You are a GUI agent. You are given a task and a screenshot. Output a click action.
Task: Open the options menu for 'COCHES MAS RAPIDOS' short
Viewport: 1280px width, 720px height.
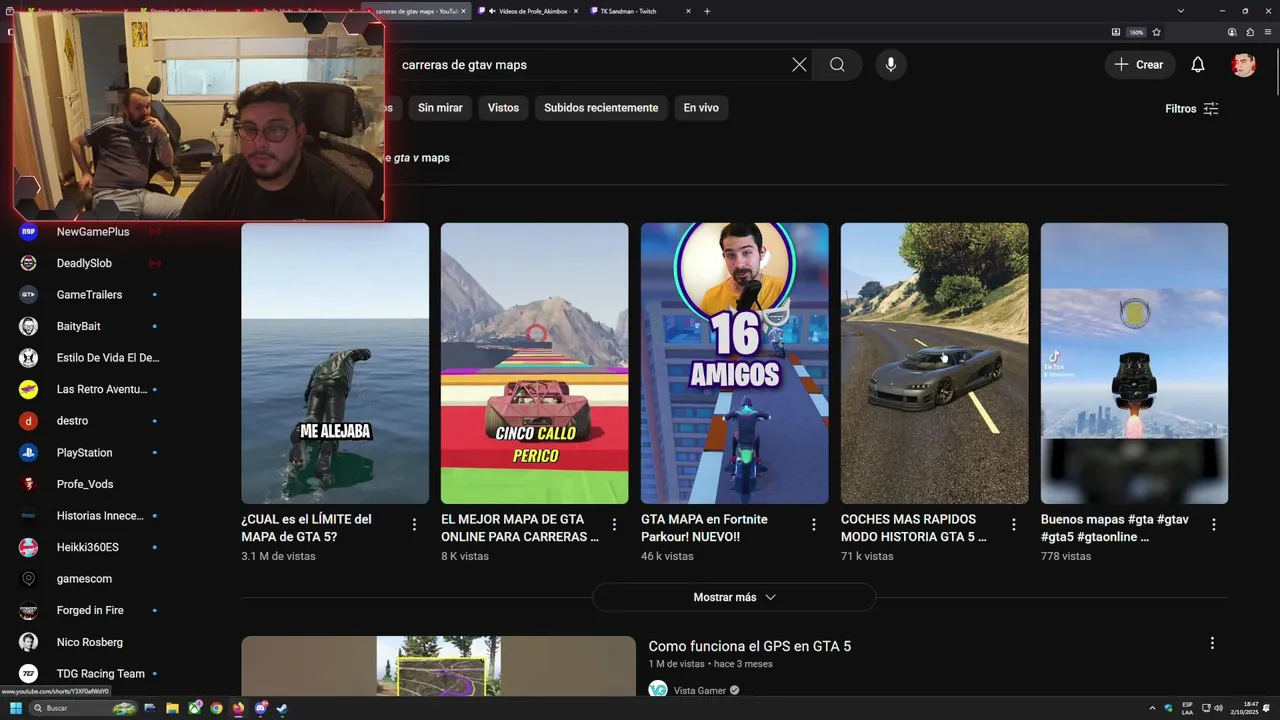point(1014,525)
